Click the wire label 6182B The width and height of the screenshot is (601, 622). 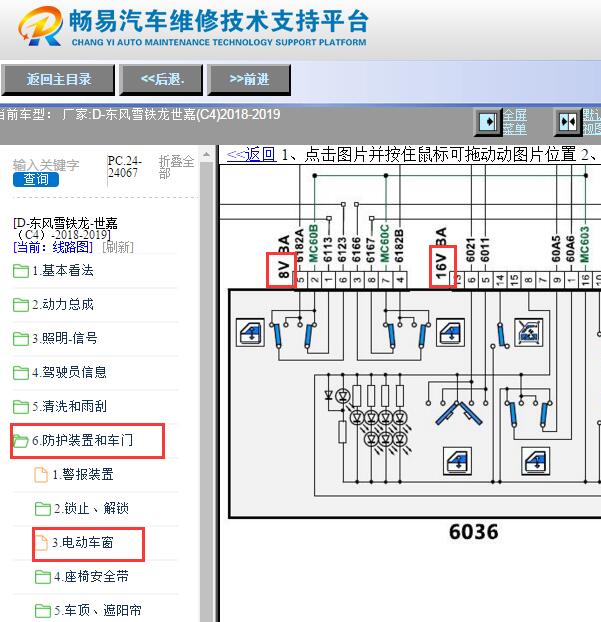point(399,245)
